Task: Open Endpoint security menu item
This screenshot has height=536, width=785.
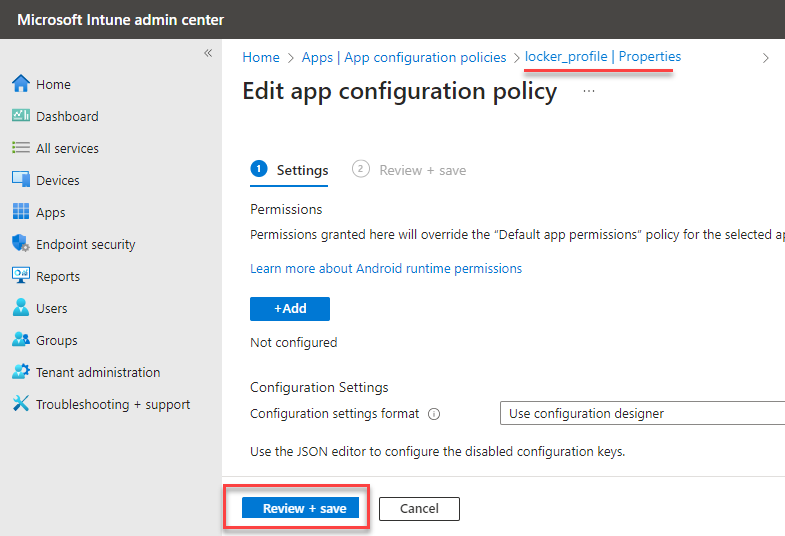Action: tap(86, 245)
